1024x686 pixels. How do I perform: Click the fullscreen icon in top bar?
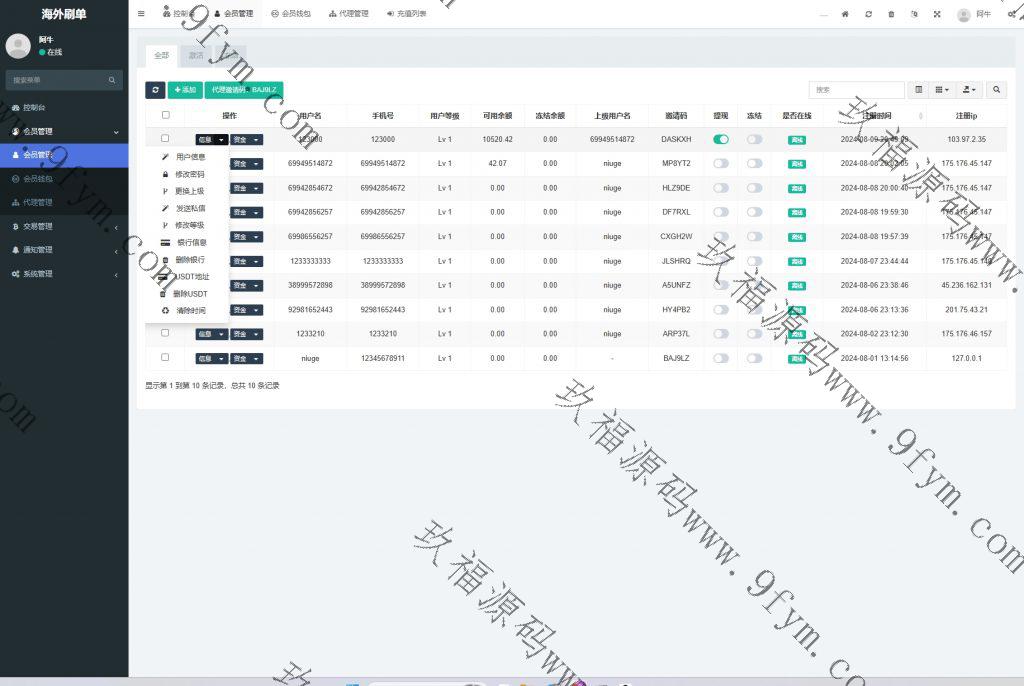click(x=937, y=14)
